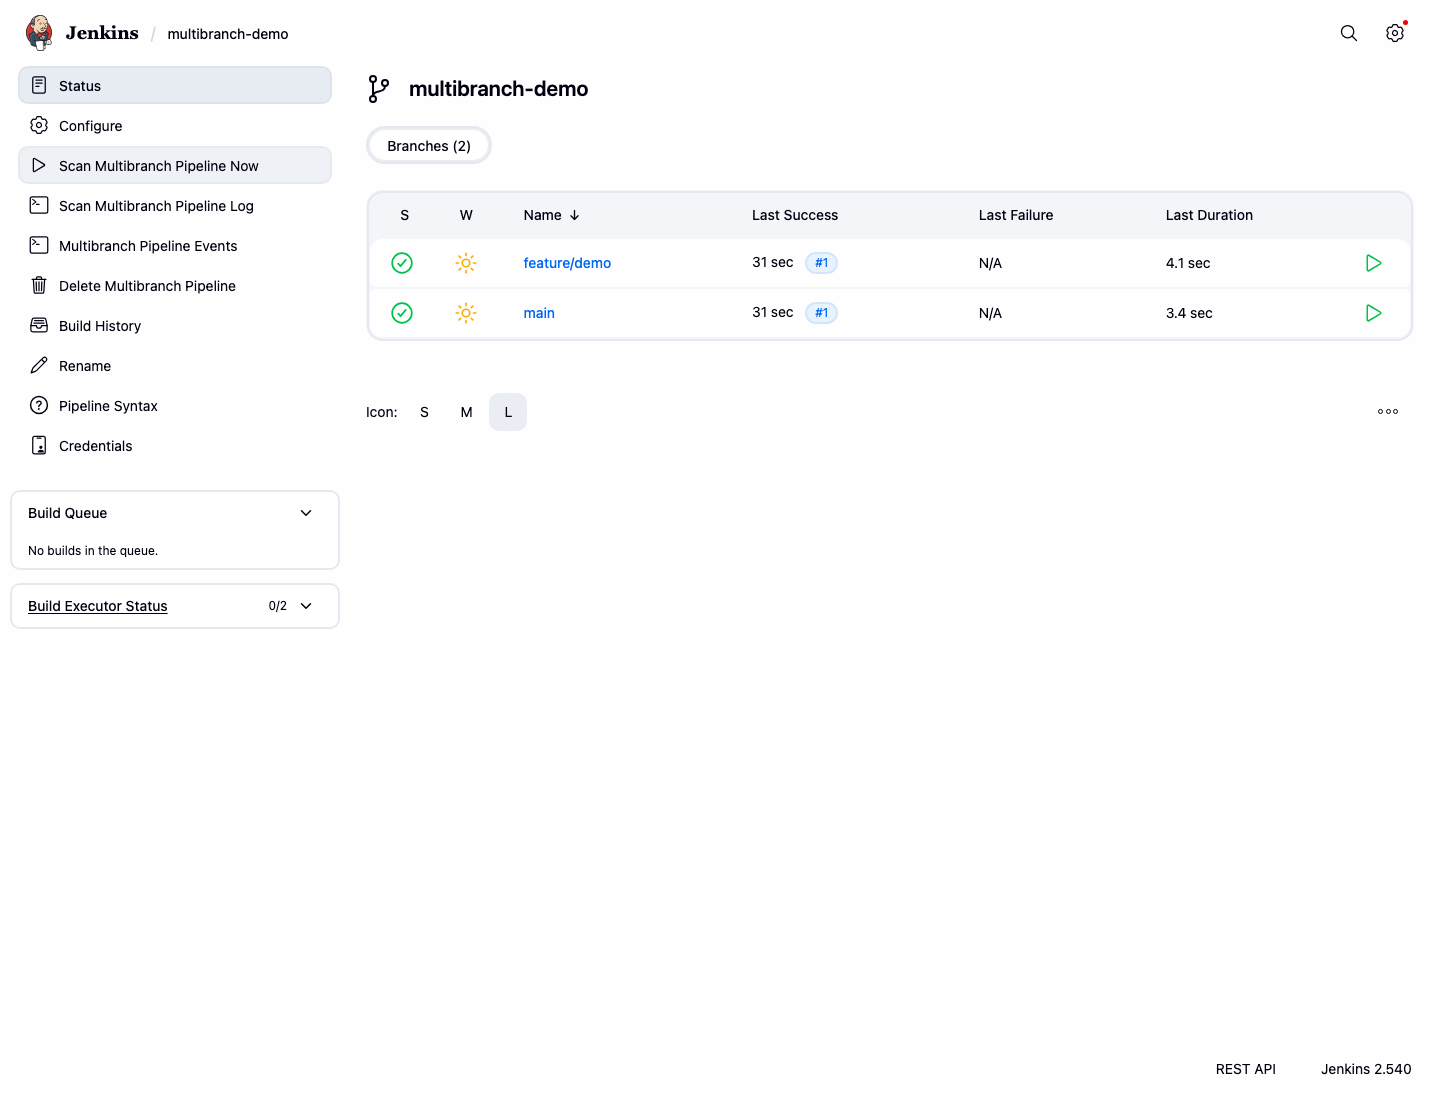Select large icon size L
1440x1100 pixels.
click(x=508, y=412)
